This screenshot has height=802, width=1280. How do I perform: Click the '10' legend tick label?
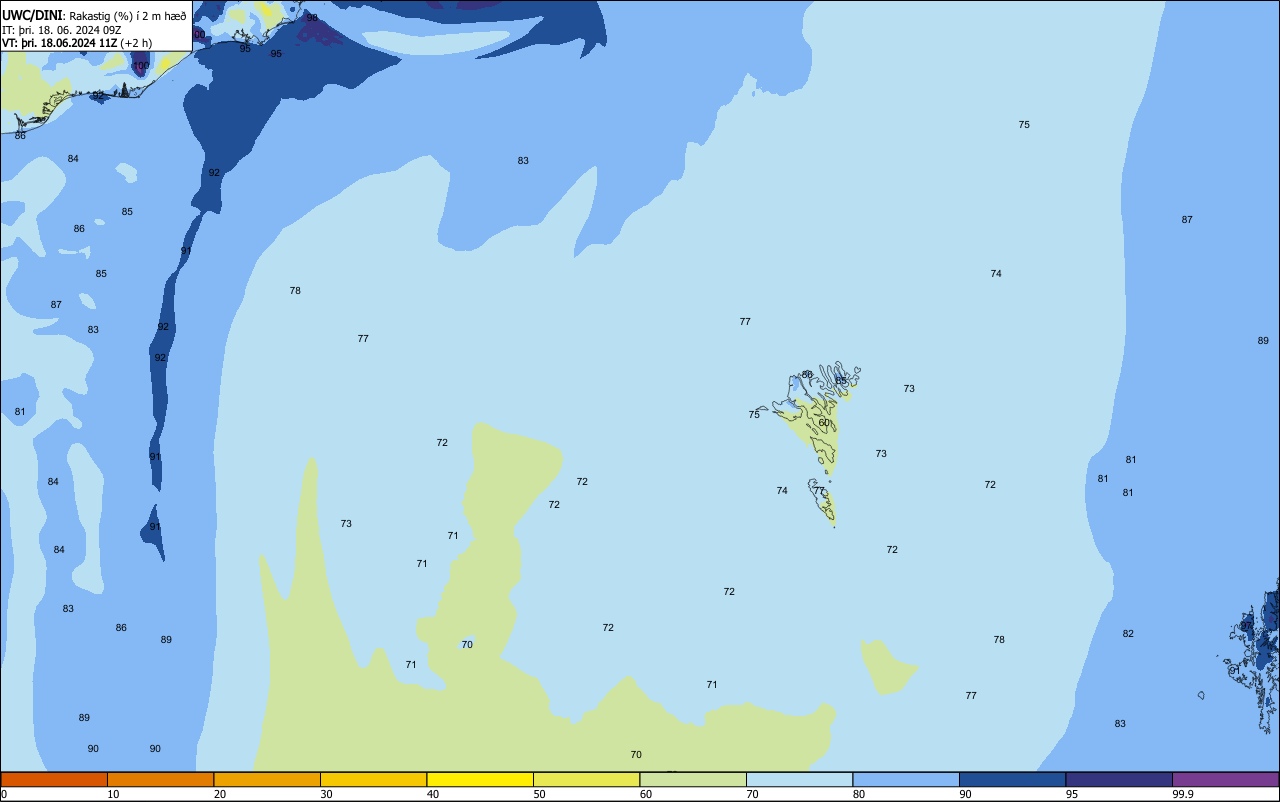point(113,794)
